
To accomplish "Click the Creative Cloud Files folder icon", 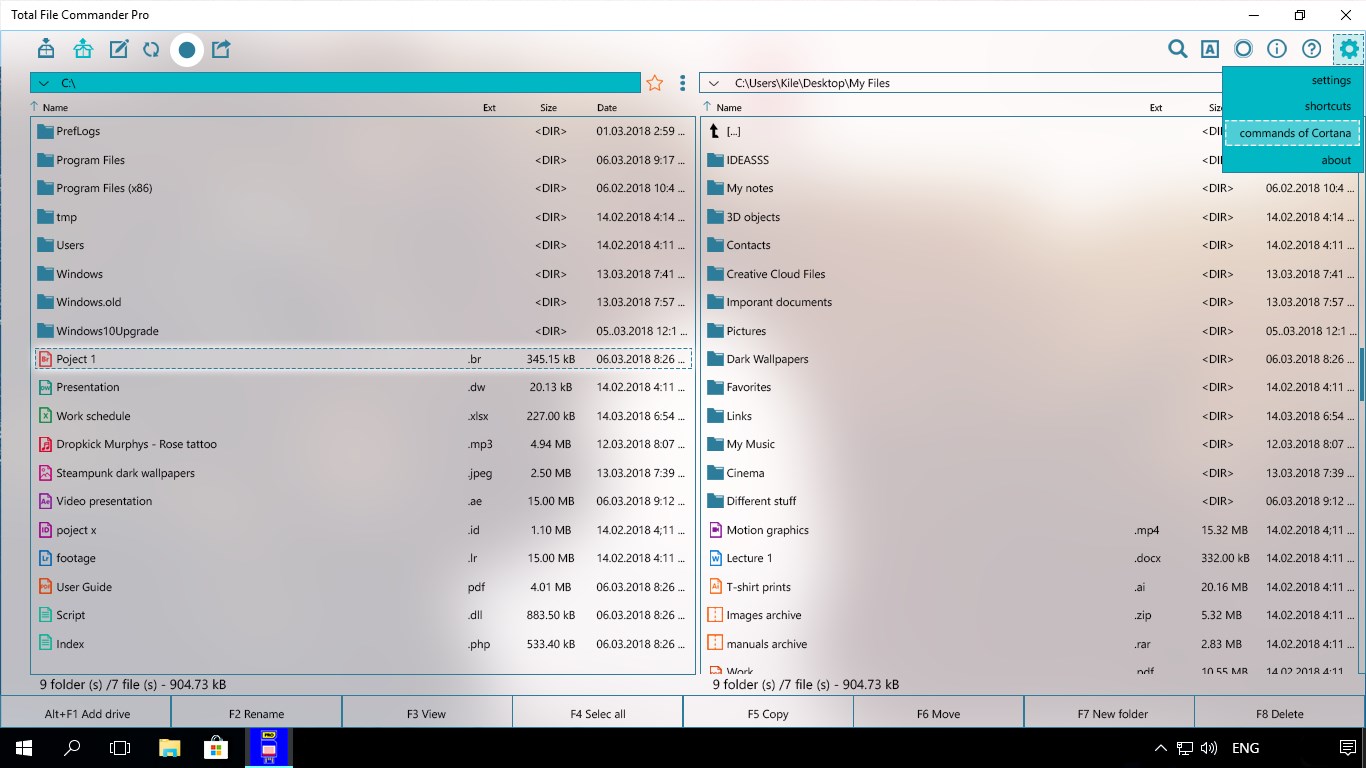I will [x=715, y=274].
